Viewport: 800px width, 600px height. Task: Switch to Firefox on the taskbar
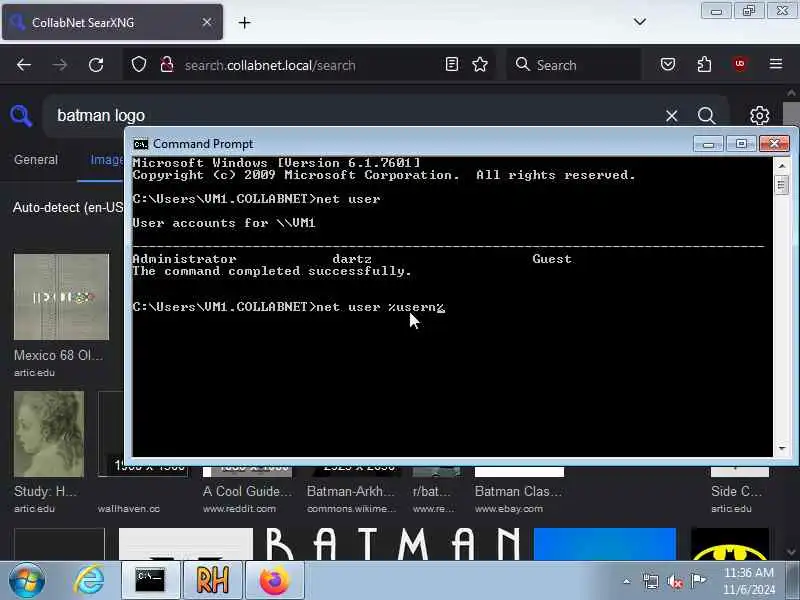tap(274, 580)
